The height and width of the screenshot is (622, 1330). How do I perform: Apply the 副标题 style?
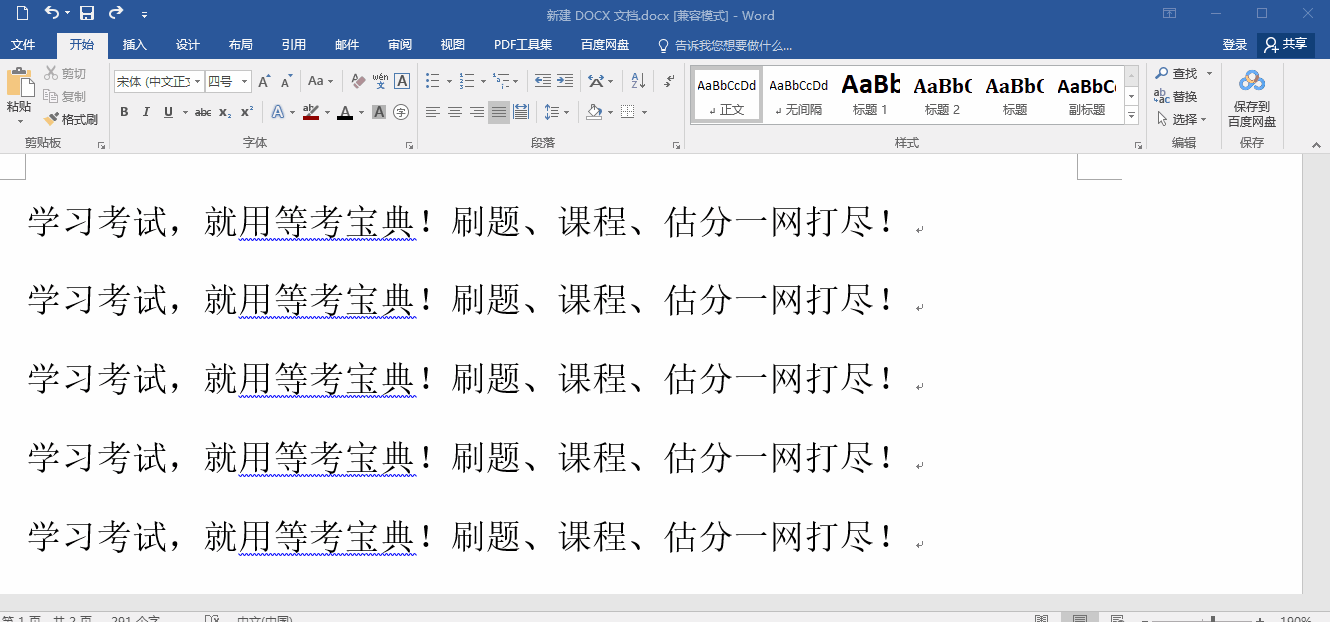coord(1086,95)
